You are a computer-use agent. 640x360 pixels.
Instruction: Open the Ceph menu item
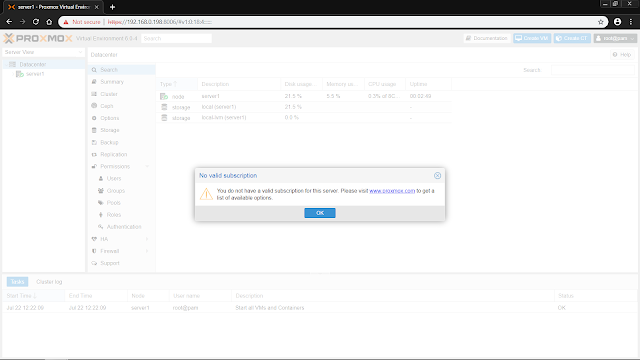(121, 106)
